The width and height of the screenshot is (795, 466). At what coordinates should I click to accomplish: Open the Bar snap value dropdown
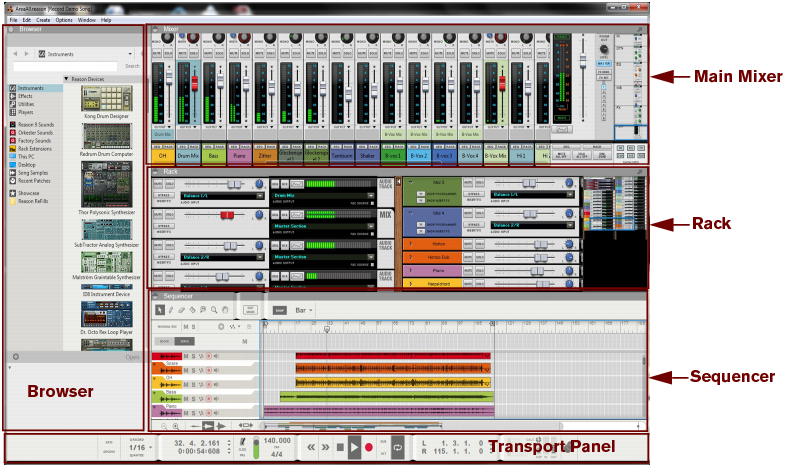click(x=303, y=311)
